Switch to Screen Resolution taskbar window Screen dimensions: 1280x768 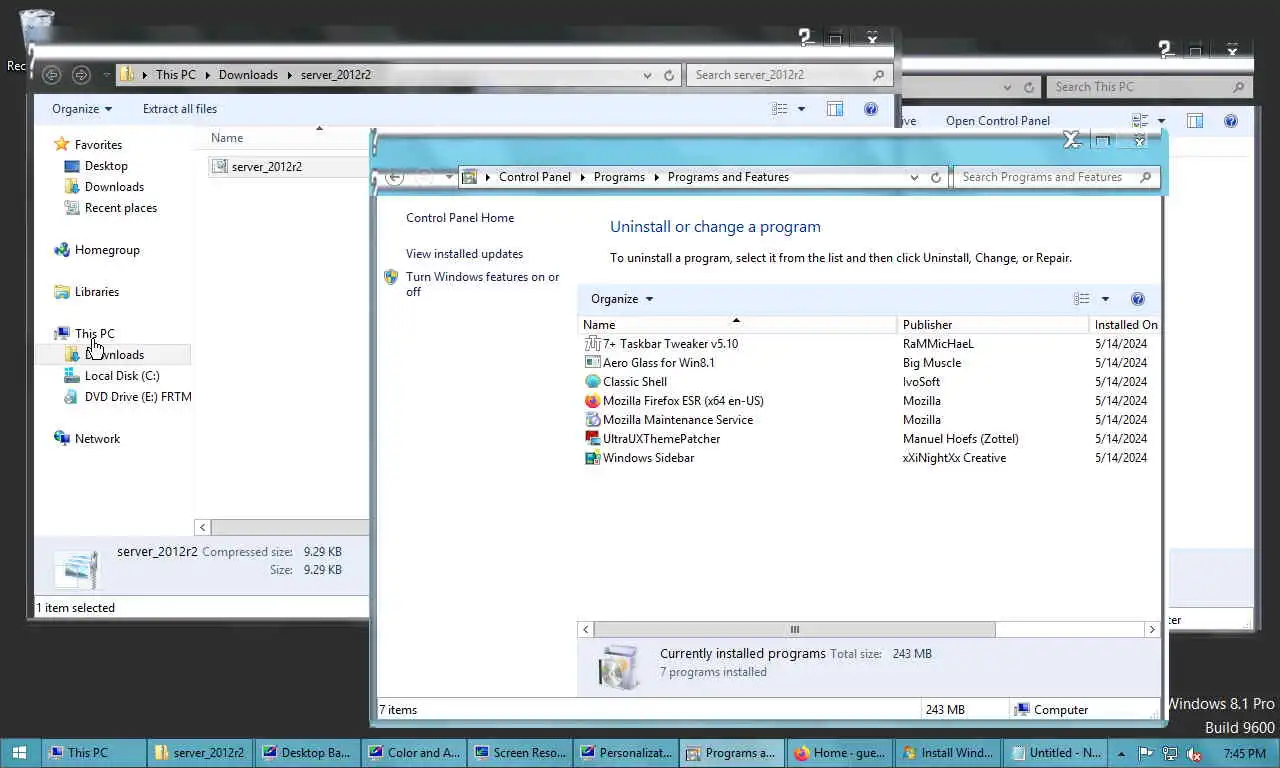click(x=520, y=753)
